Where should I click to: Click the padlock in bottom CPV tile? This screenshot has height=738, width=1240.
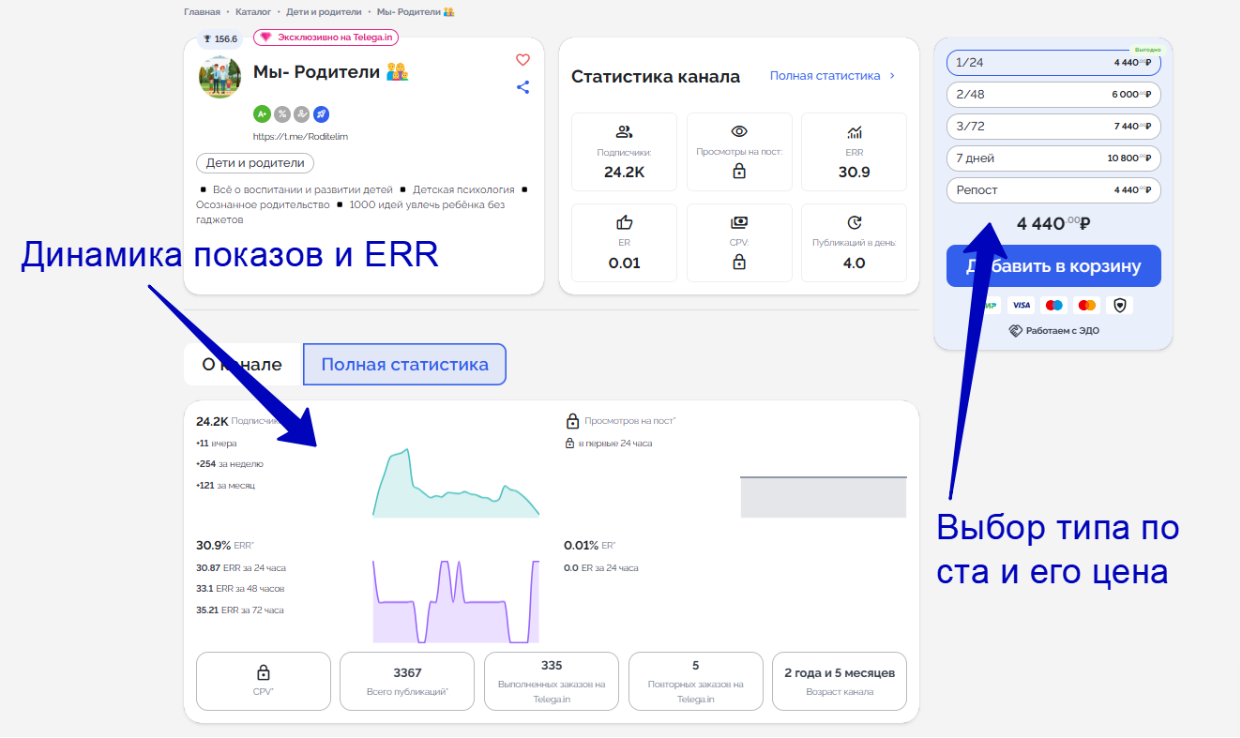click(x=263, y=672)
